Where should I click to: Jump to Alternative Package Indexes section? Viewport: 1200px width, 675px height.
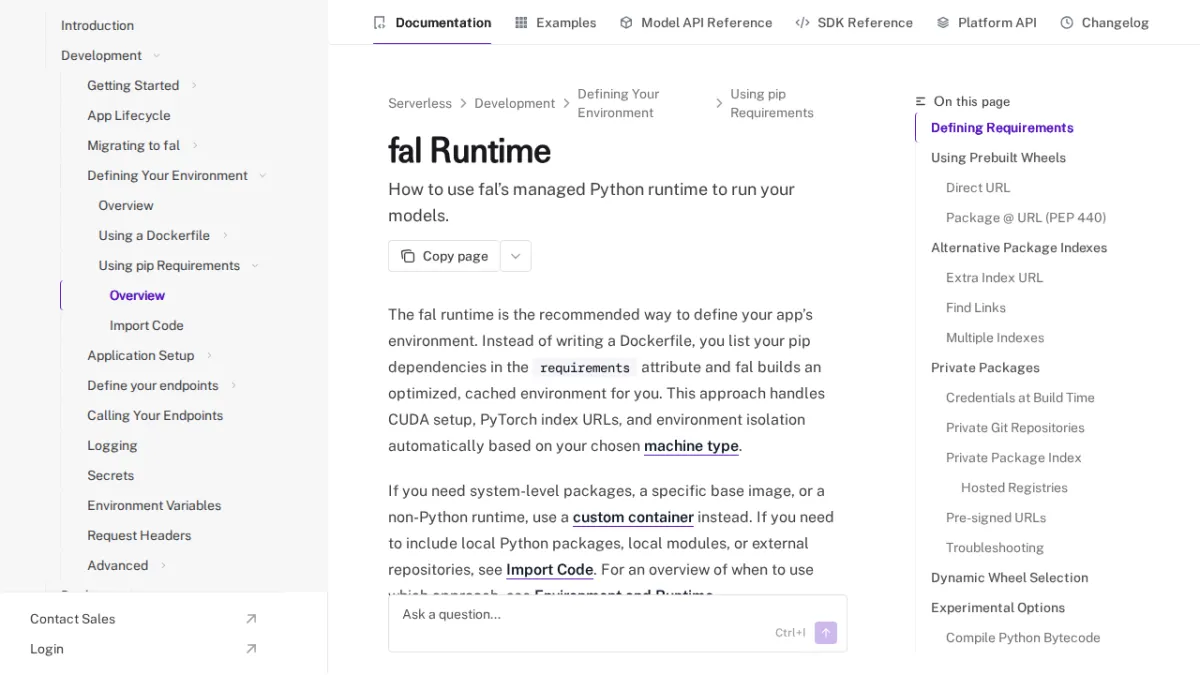tap(1019, 248)
